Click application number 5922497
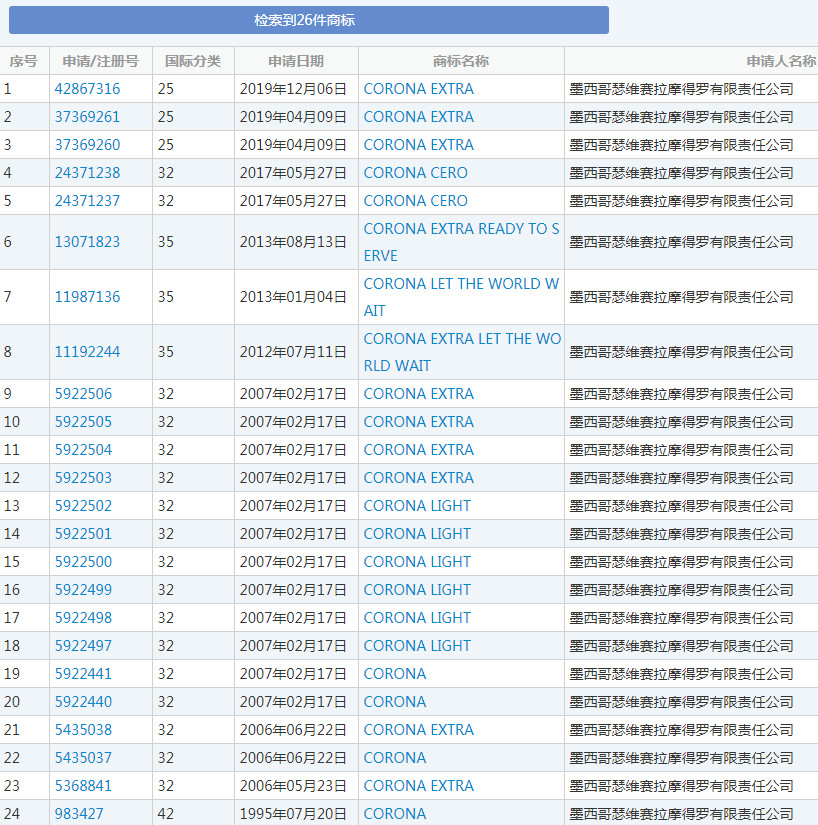The width and height of the screenshot is (818, 825). 83,646
